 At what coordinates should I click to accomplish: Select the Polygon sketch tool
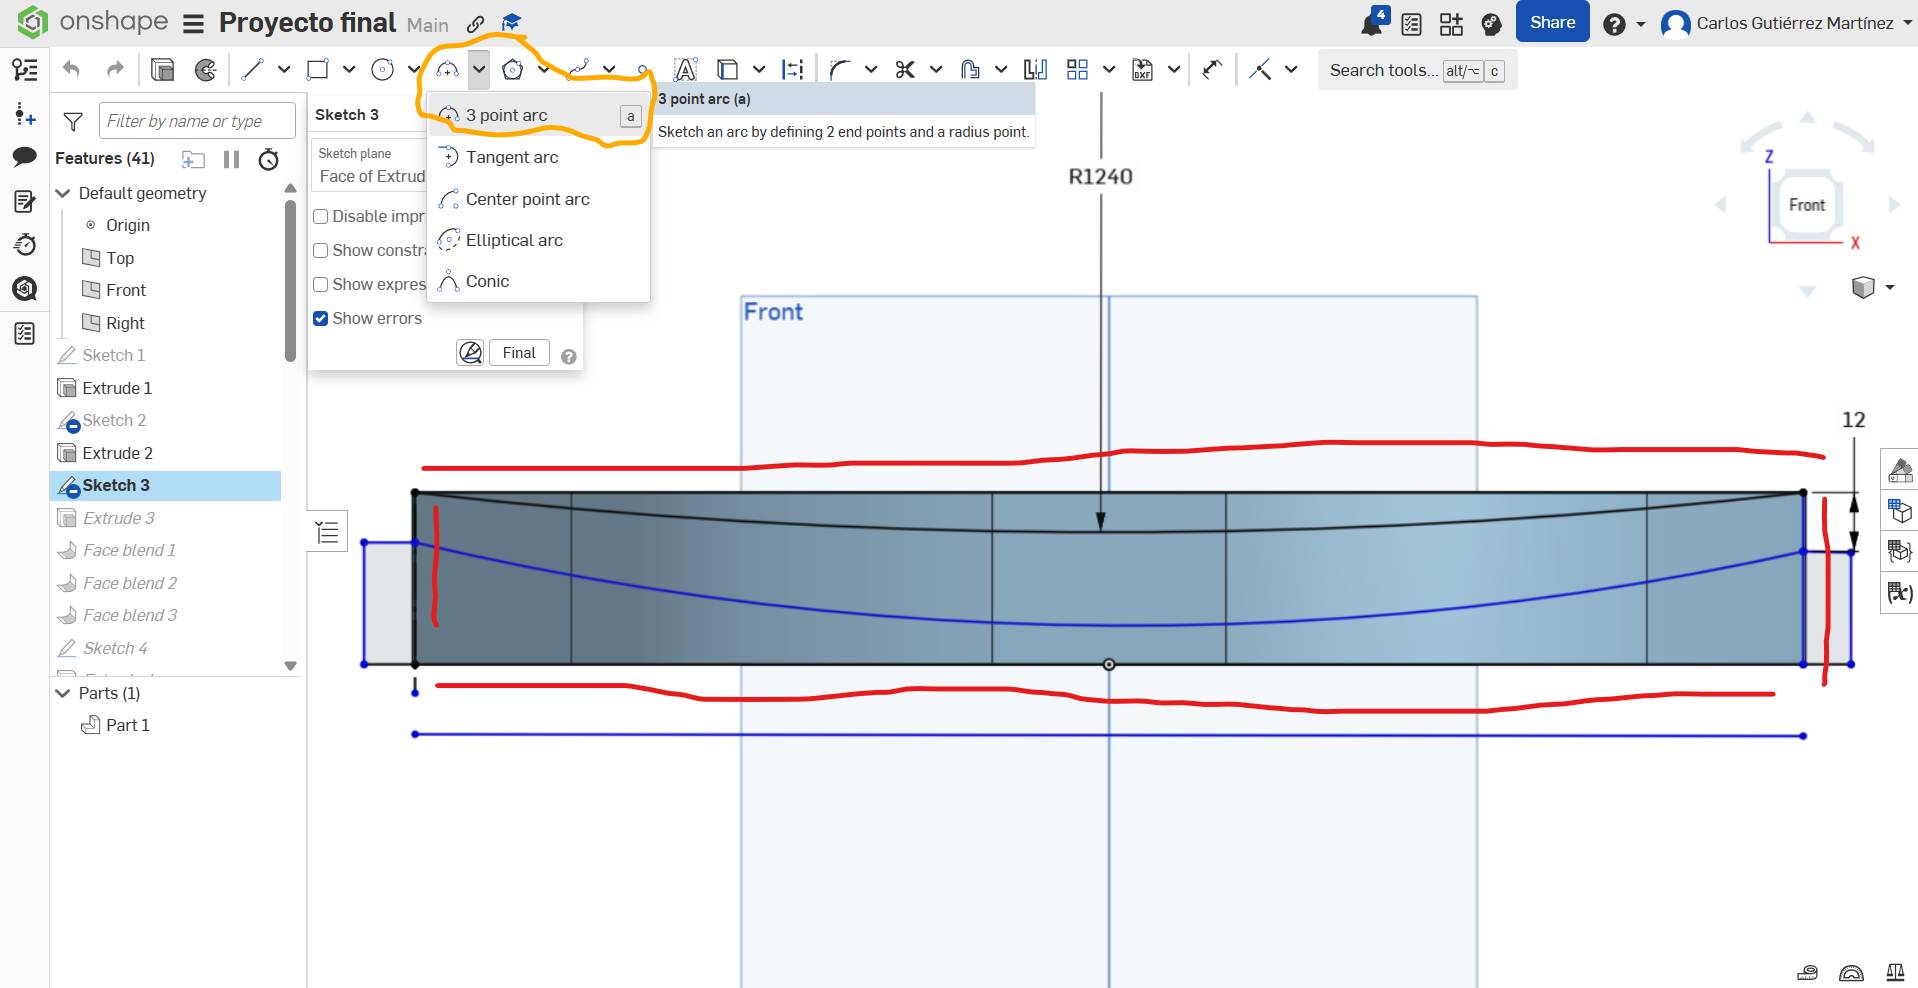512,69
